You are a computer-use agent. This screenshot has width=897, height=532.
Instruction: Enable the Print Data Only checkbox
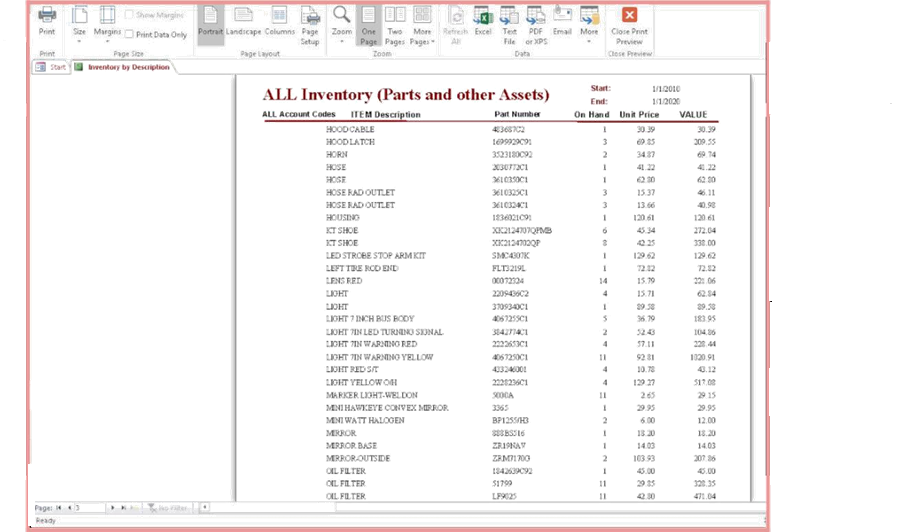[129, 34]
